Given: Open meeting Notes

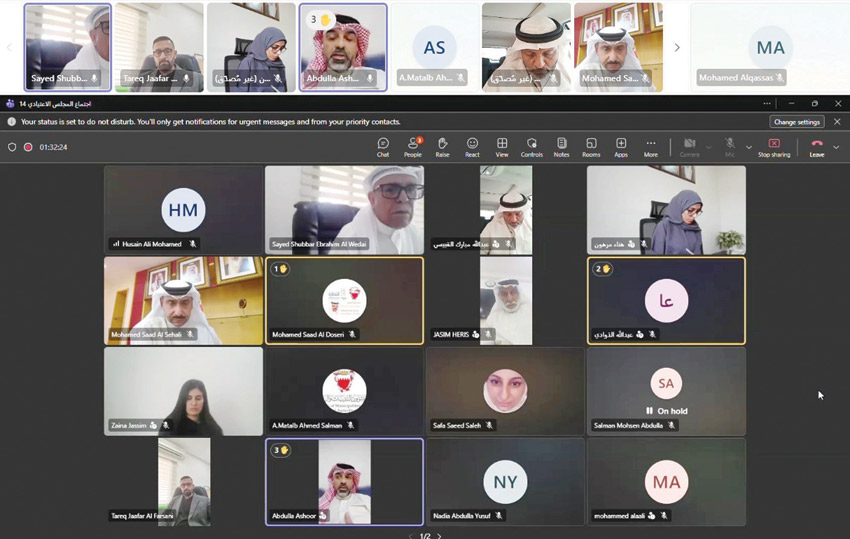Looking at the screenshot, I should (561, 147).
